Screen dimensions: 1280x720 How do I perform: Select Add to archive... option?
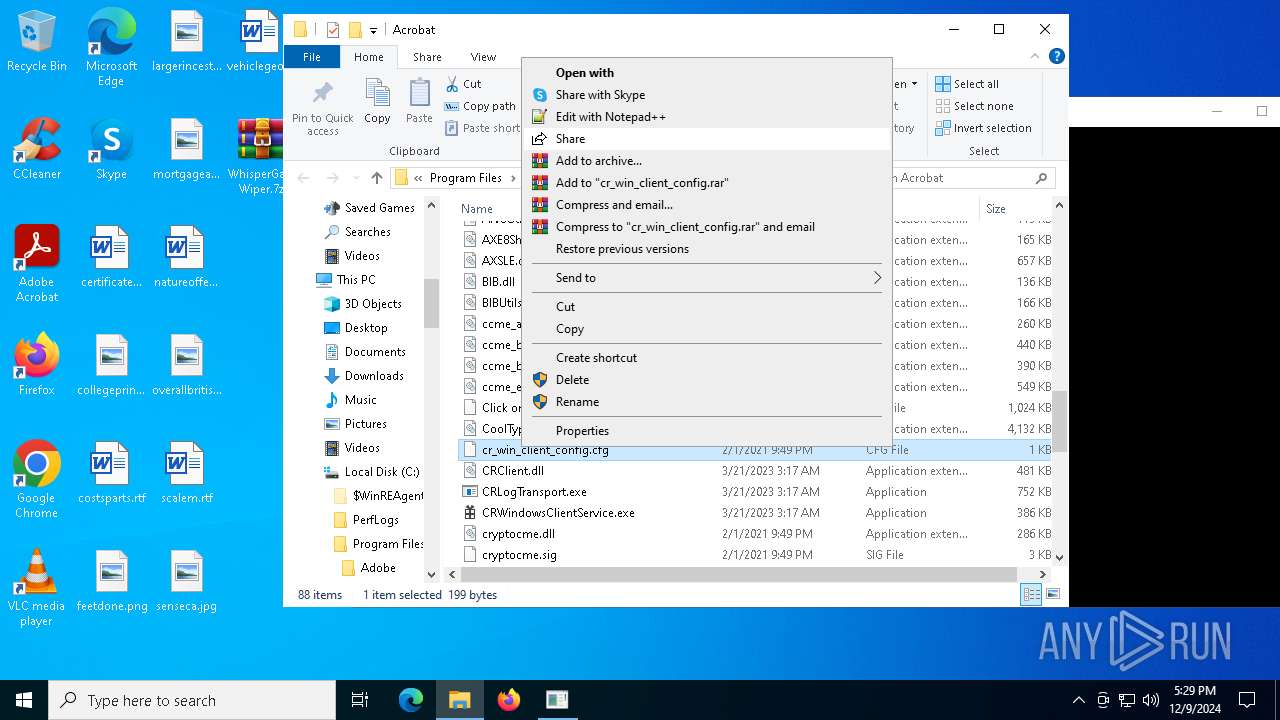tap(706, 161)
